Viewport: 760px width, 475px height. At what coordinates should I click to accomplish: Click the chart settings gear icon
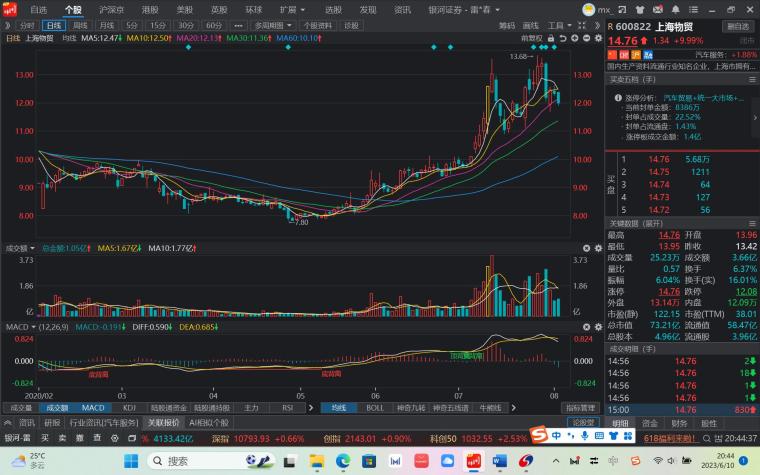coord(597,37)
